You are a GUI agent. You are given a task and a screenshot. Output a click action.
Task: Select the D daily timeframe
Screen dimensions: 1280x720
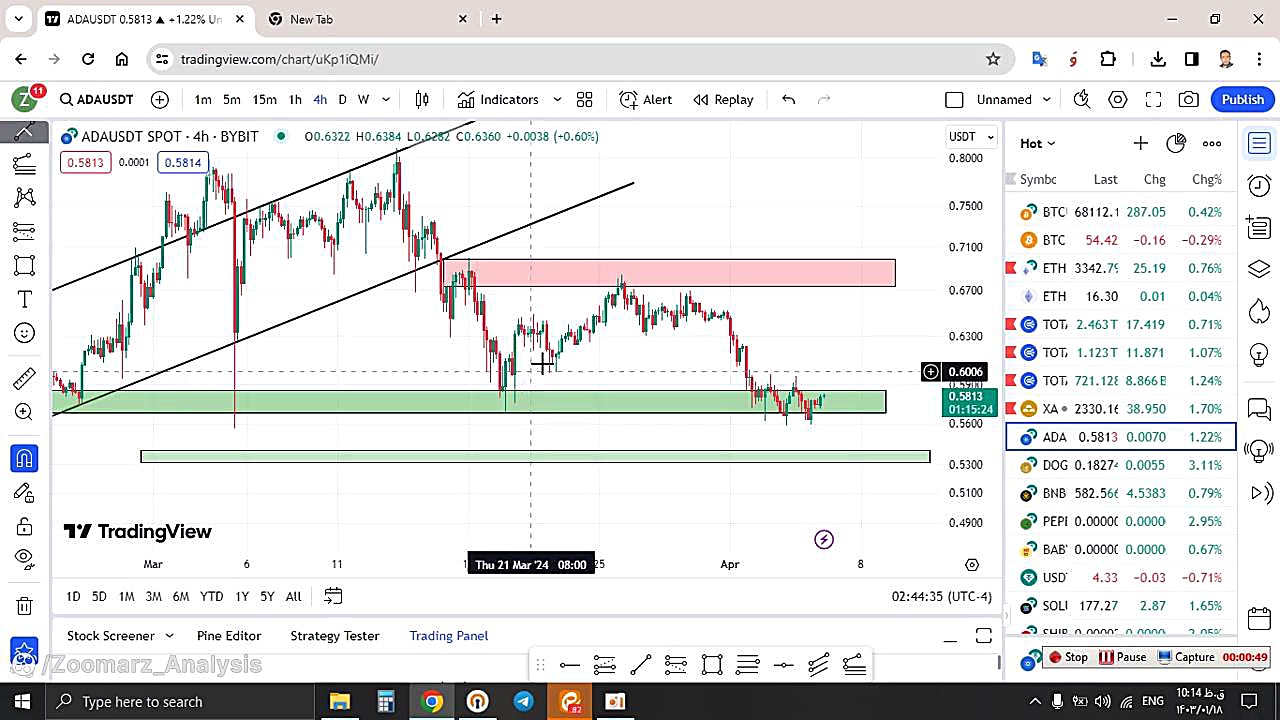coord(342,99)
